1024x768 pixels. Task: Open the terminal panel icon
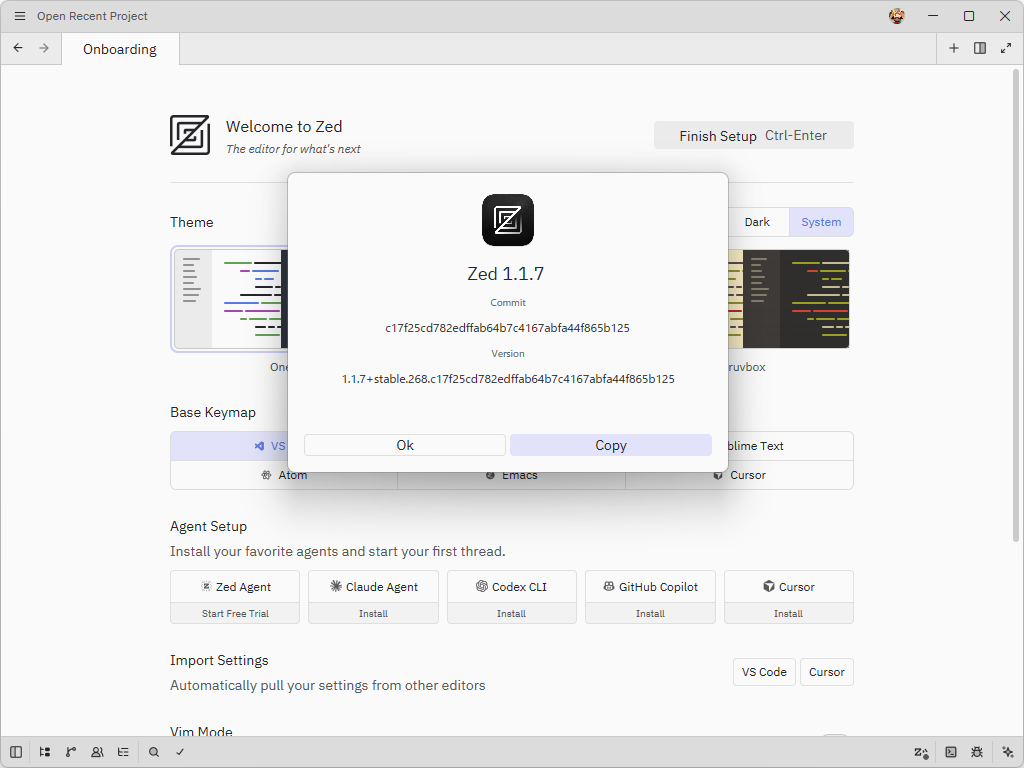951,752
